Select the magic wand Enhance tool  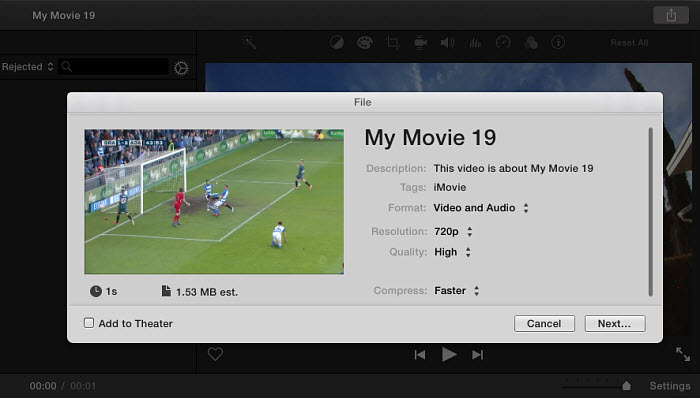[249, 42]
